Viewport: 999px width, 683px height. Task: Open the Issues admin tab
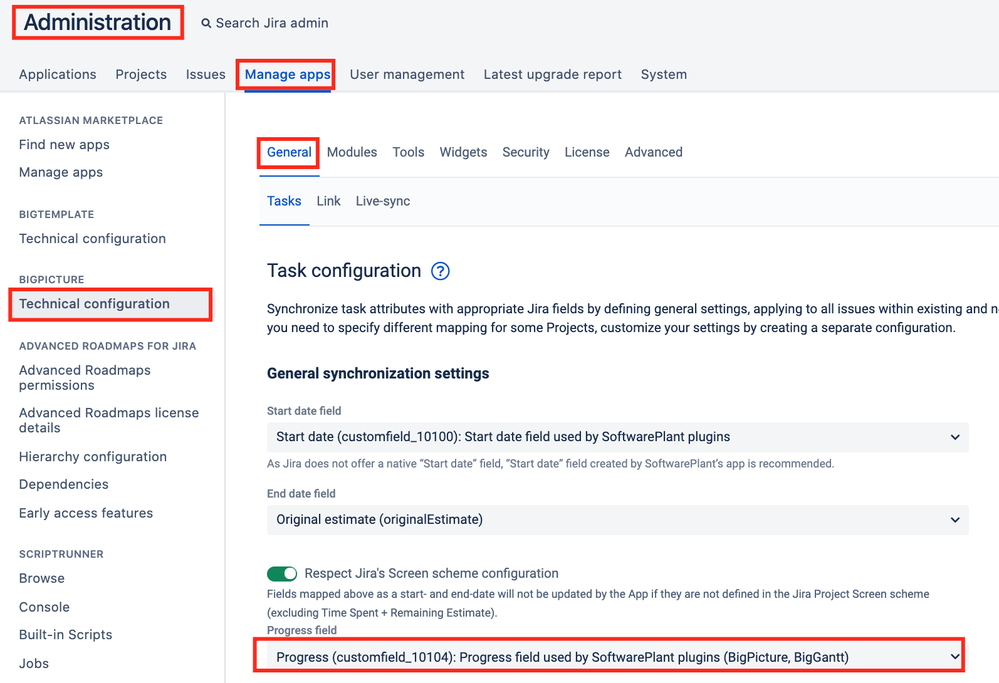205,75
